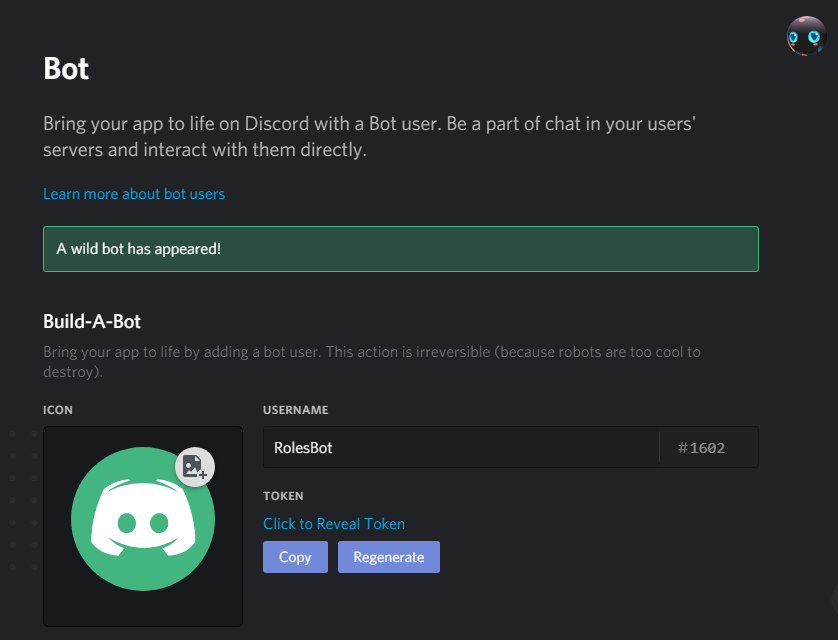Select the TOKEN label
Screen dimensions: 838x640
click(x=283, y=496)
